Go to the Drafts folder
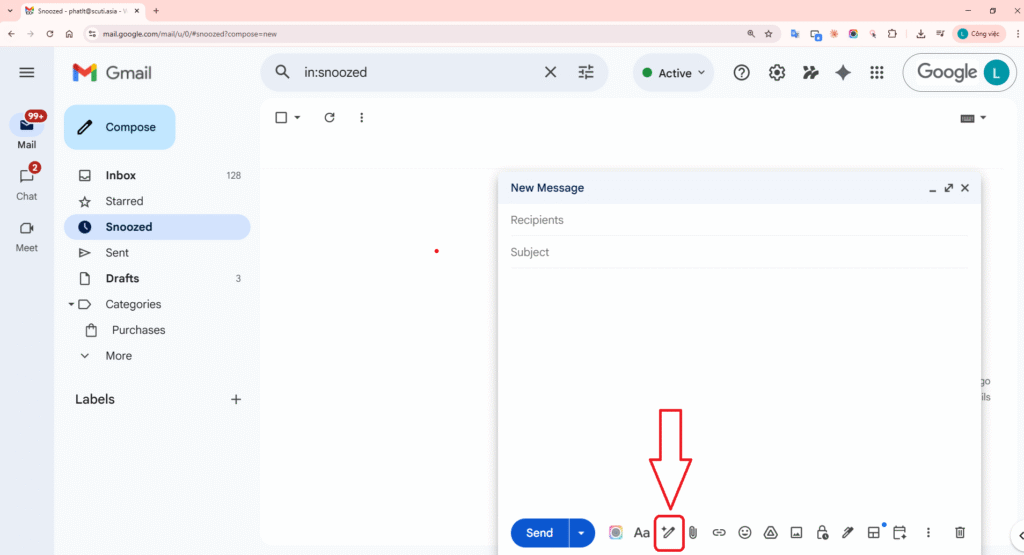The height and width of the screenshot is (555, 1024). click(x=122, y=278)
